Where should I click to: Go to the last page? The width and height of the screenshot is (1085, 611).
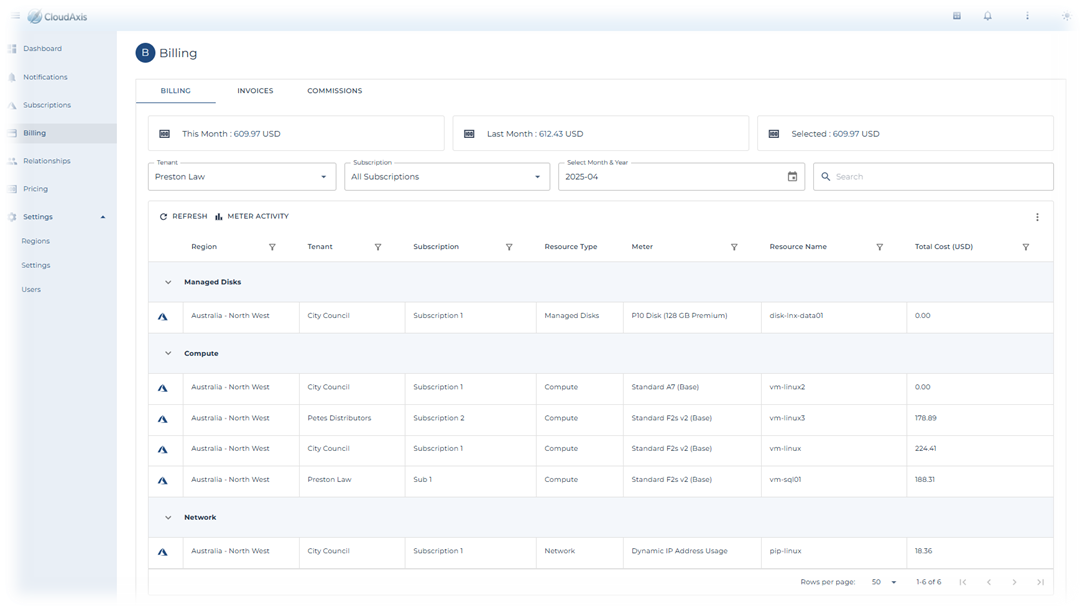[x=1040, y=583]
